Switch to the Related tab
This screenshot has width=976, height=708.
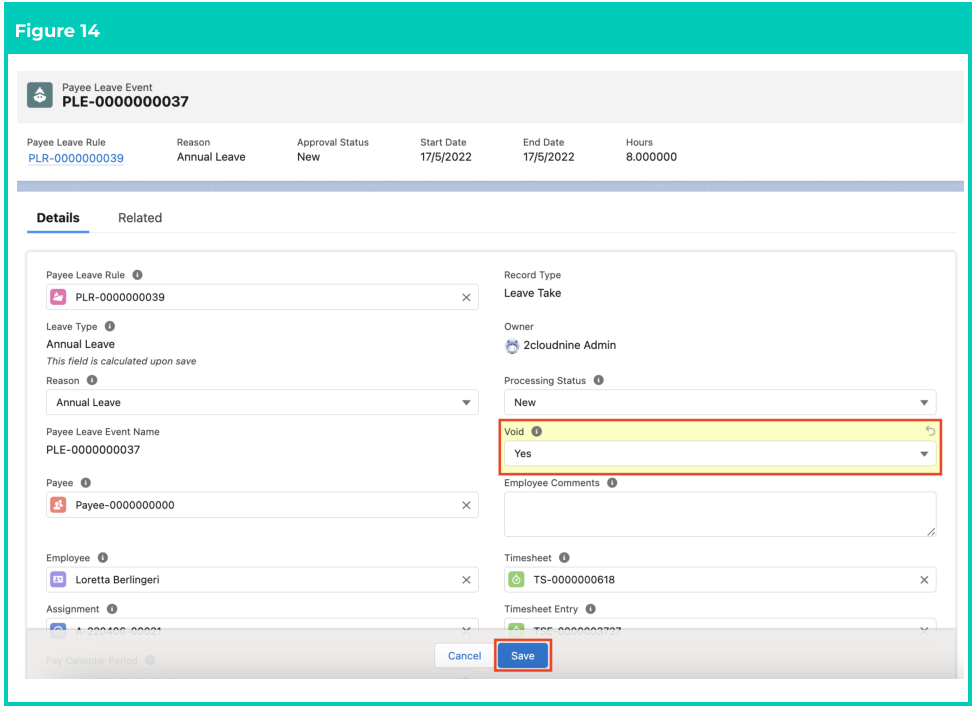click(x=140, y=218)
